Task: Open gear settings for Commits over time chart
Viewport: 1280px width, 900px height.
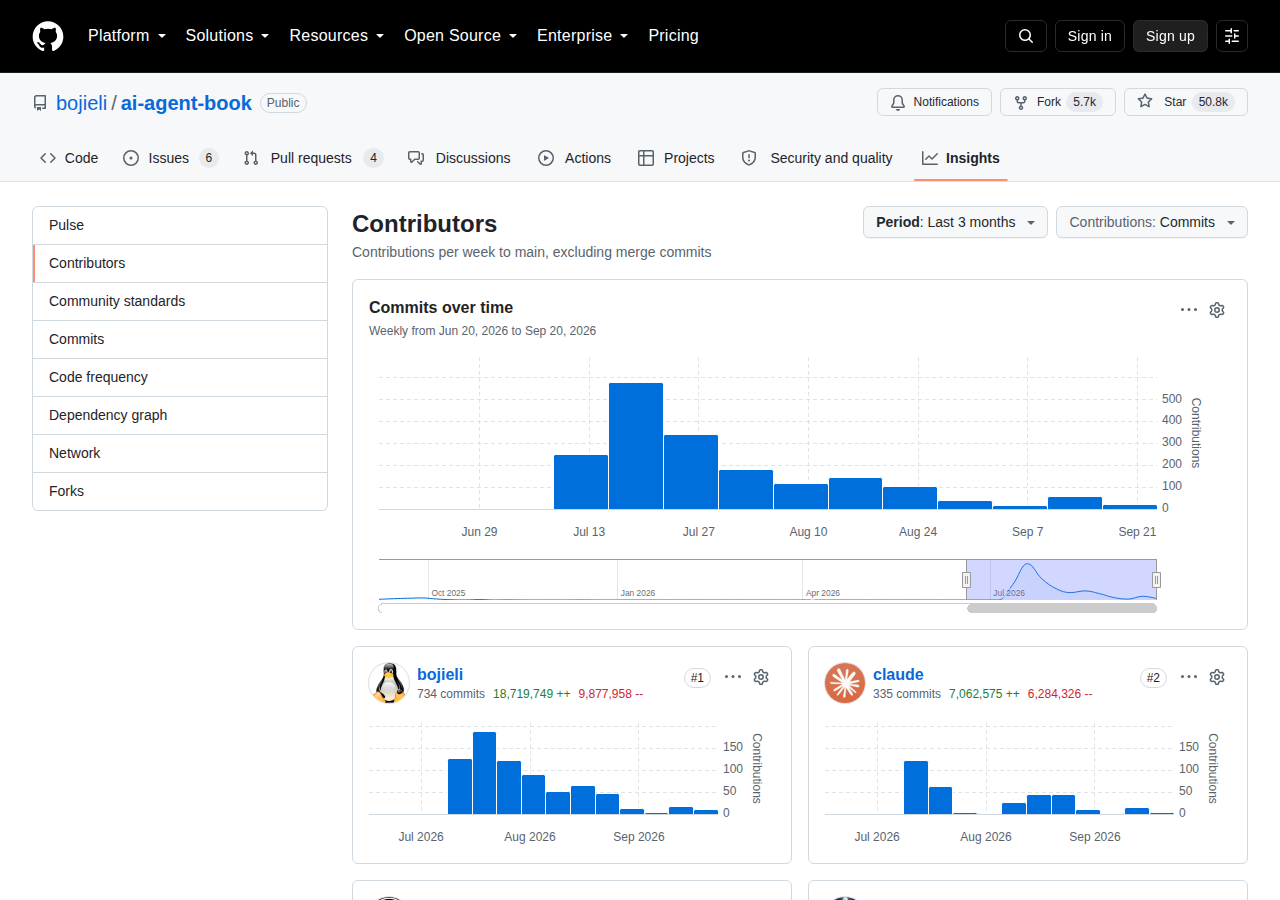Action: [1217, 310]
